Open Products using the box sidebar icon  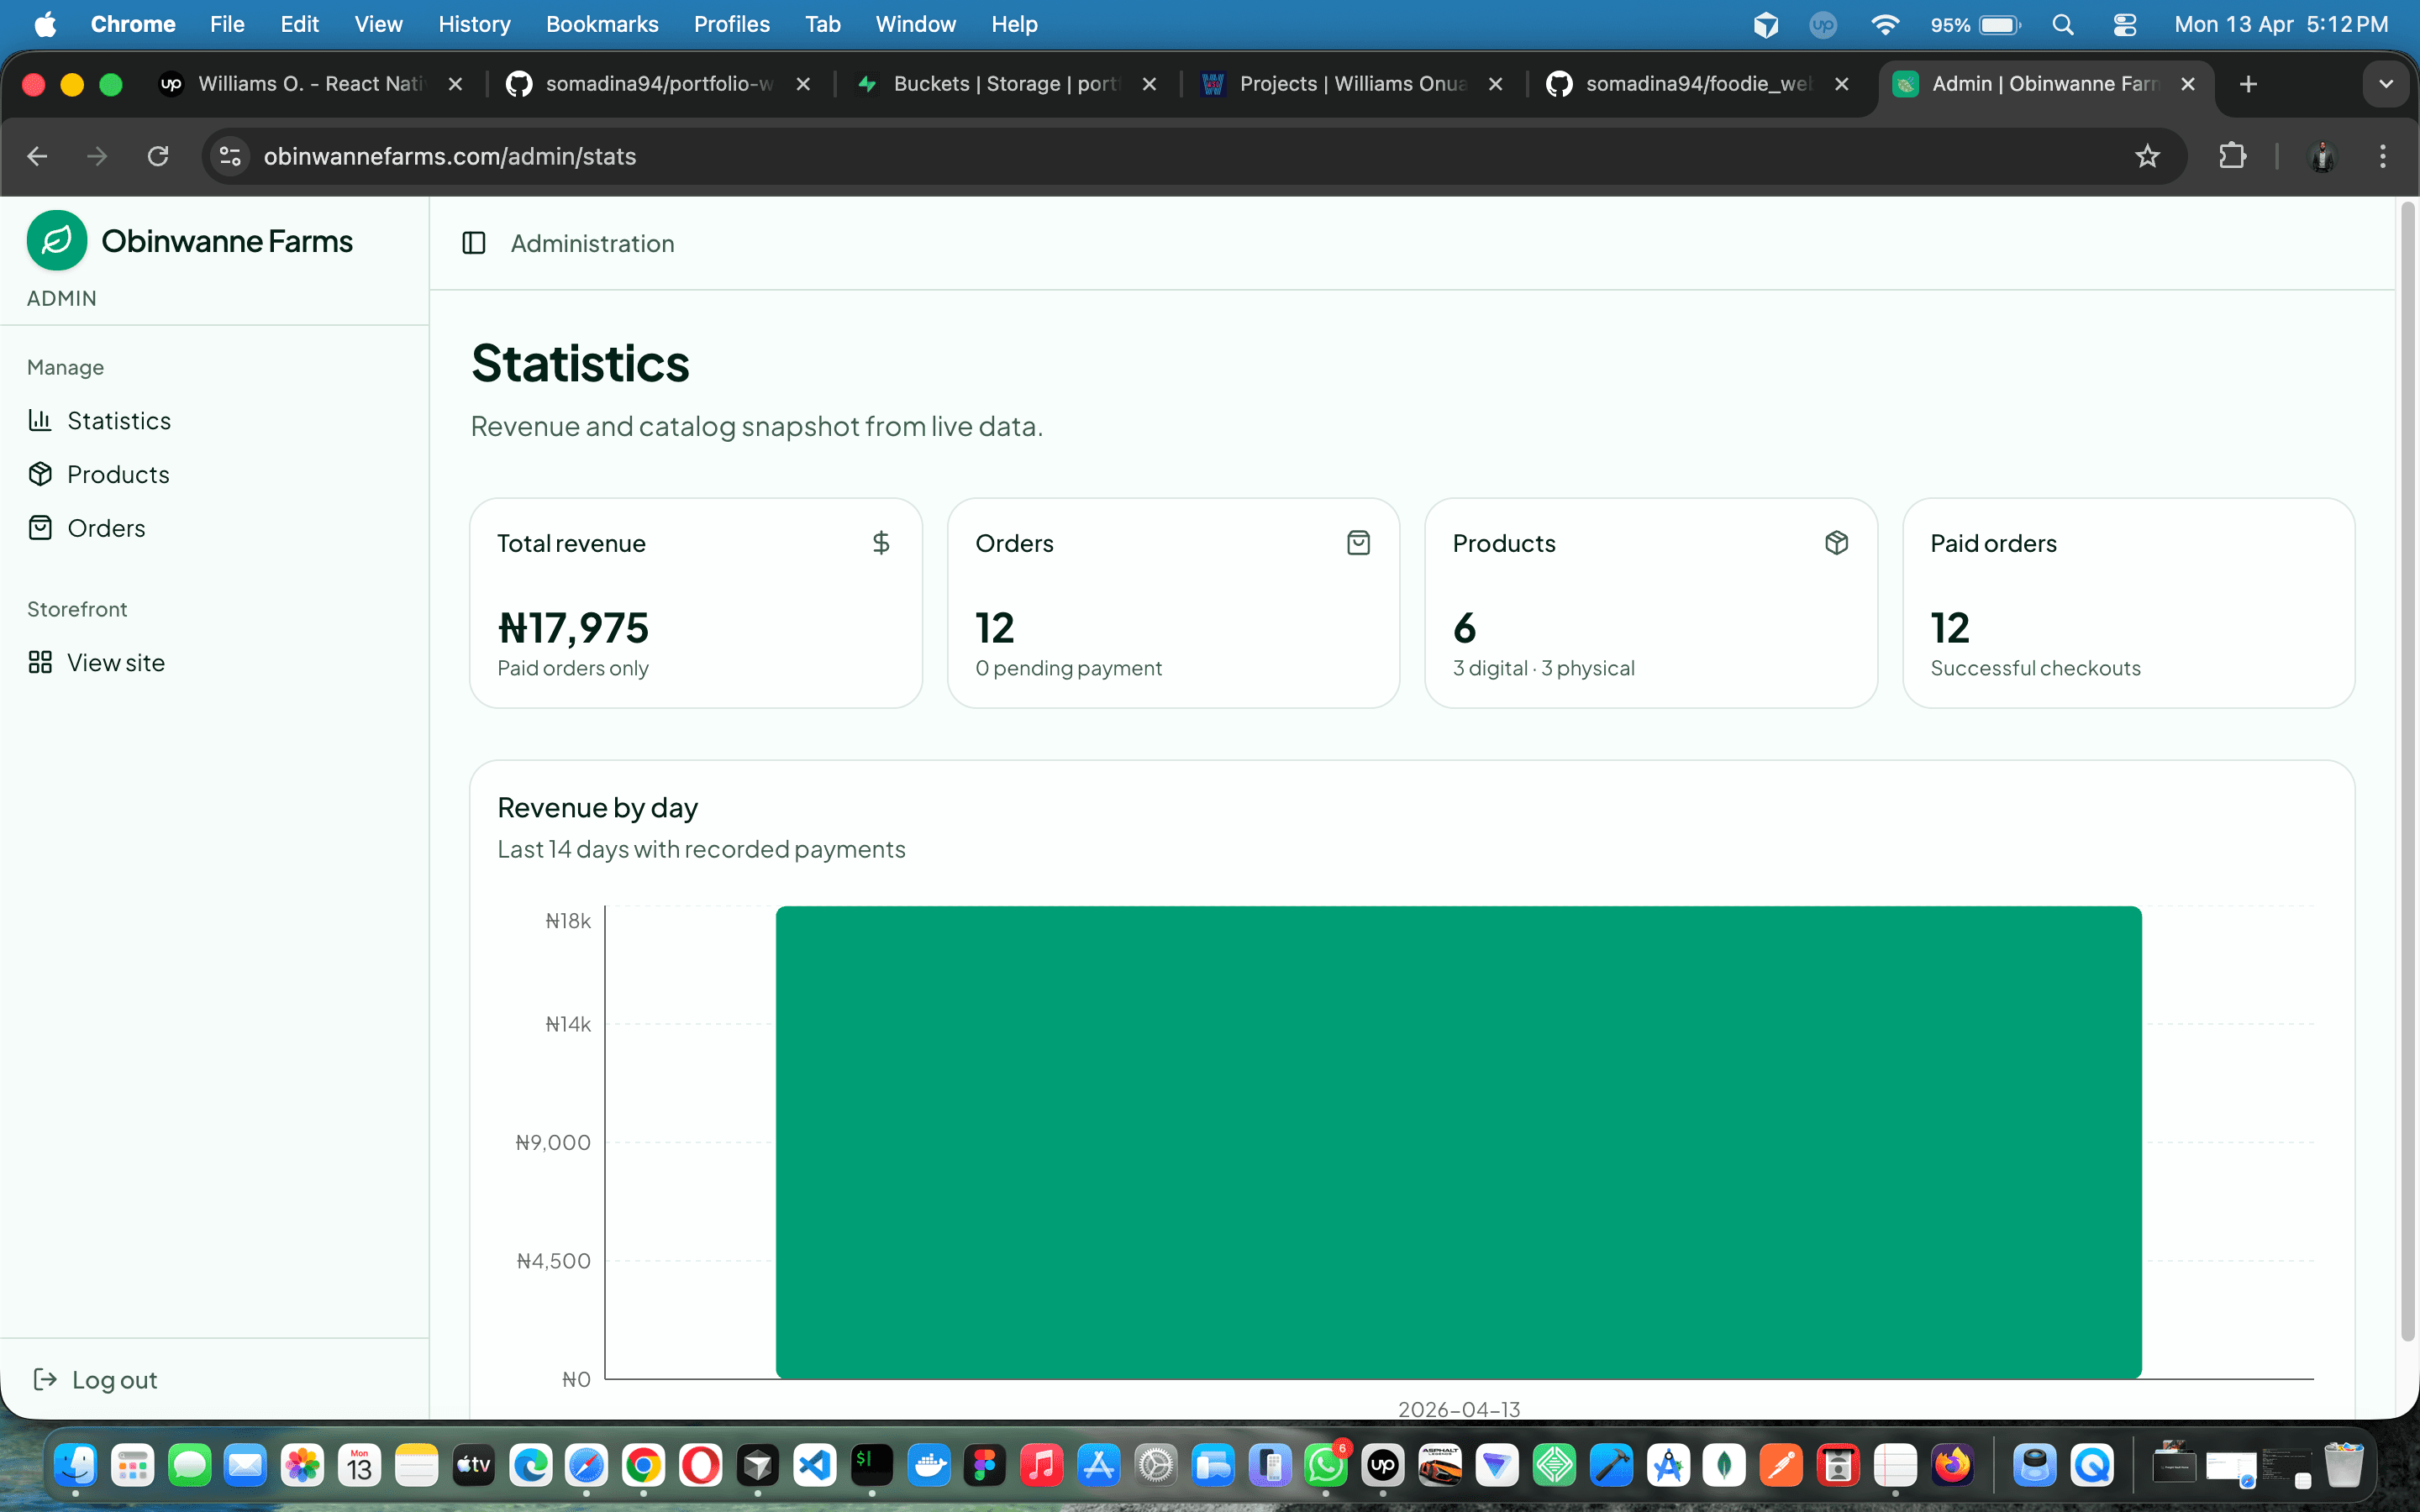[41, 474]
